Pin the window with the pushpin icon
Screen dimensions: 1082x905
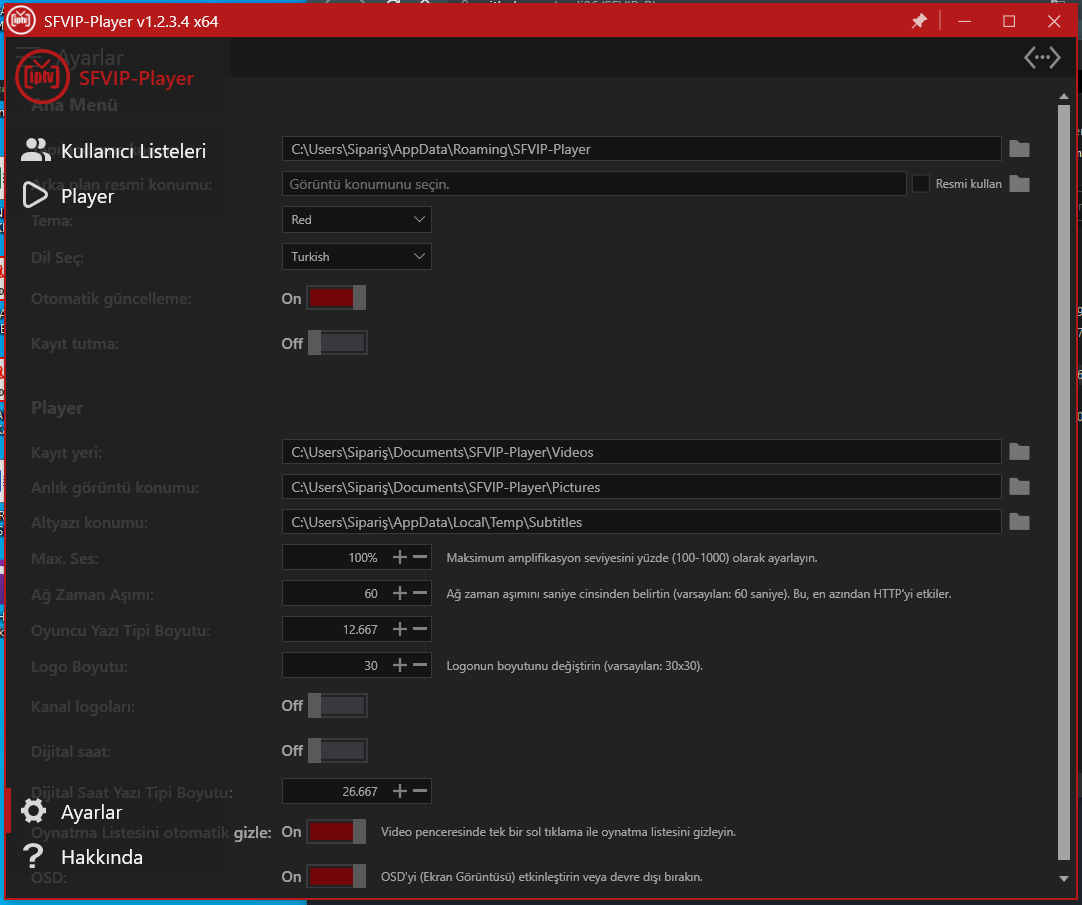click(x=919, y=21)
